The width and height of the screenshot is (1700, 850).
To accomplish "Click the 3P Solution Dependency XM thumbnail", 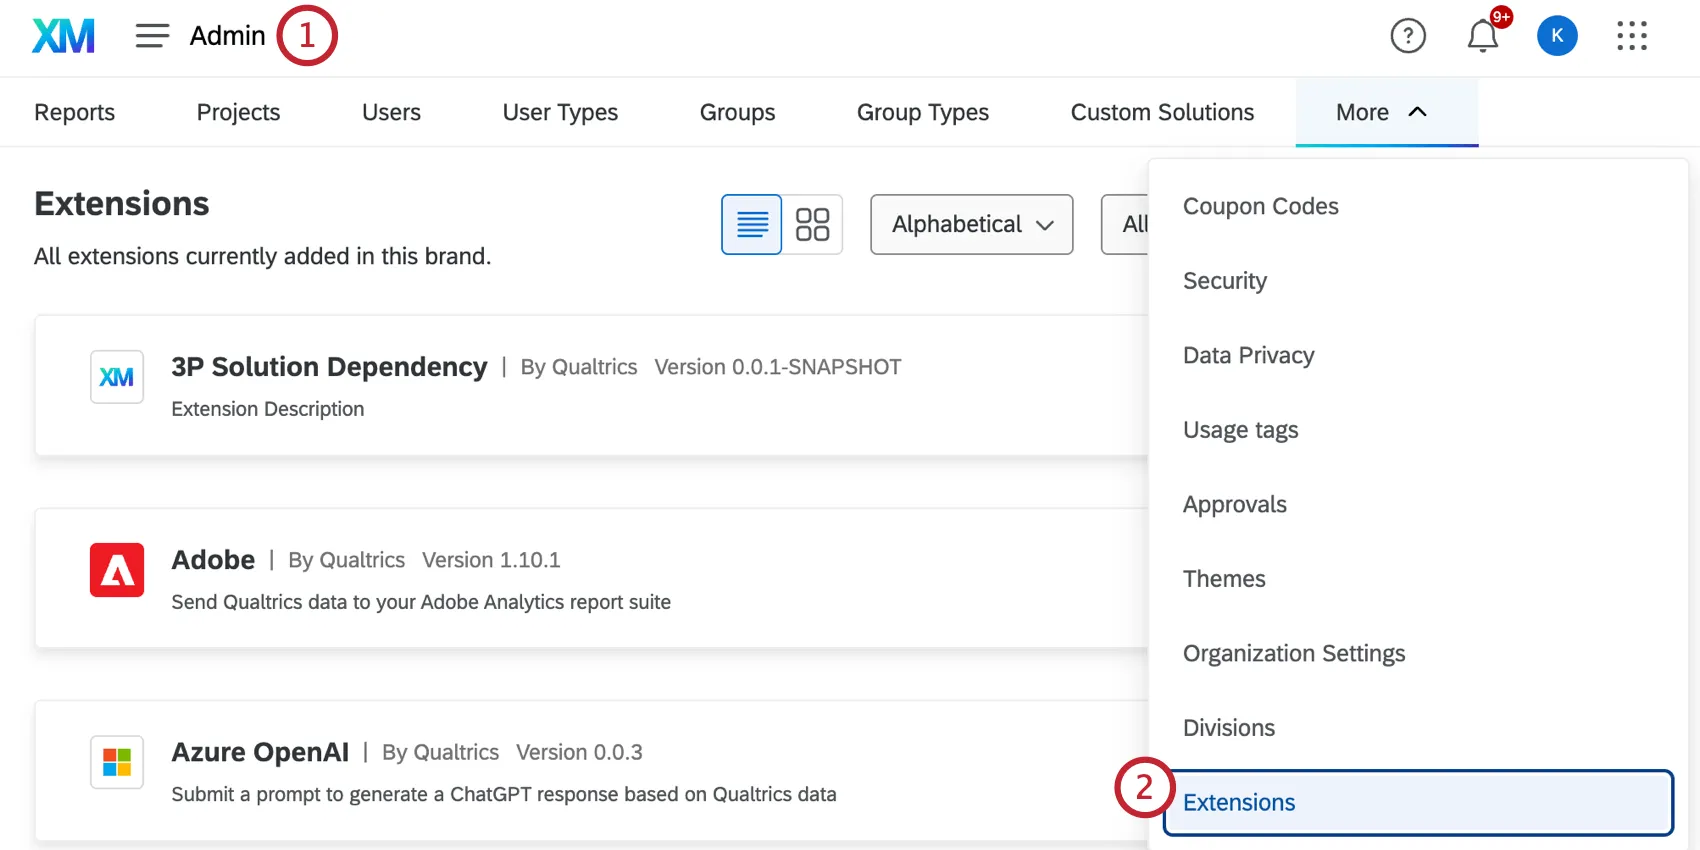I will pos(117,377).
